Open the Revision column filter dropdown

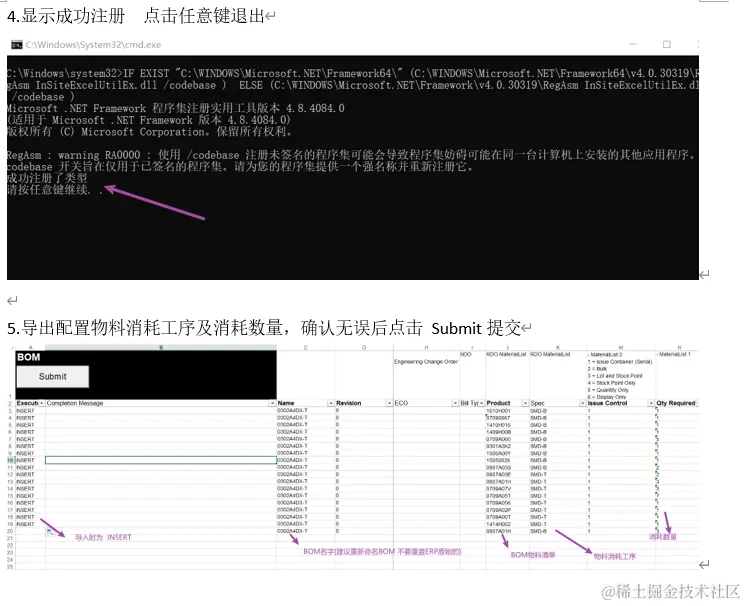pos(390,403)
